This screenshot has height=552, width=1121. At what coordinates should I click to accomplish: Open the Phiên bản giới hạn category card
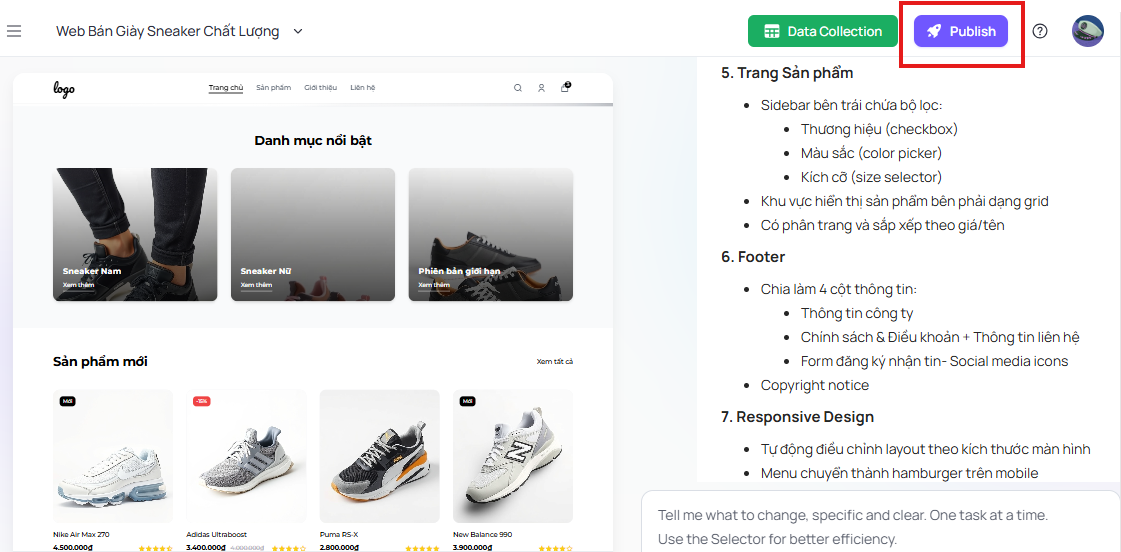pyautogui.click(x=491, y=235)
